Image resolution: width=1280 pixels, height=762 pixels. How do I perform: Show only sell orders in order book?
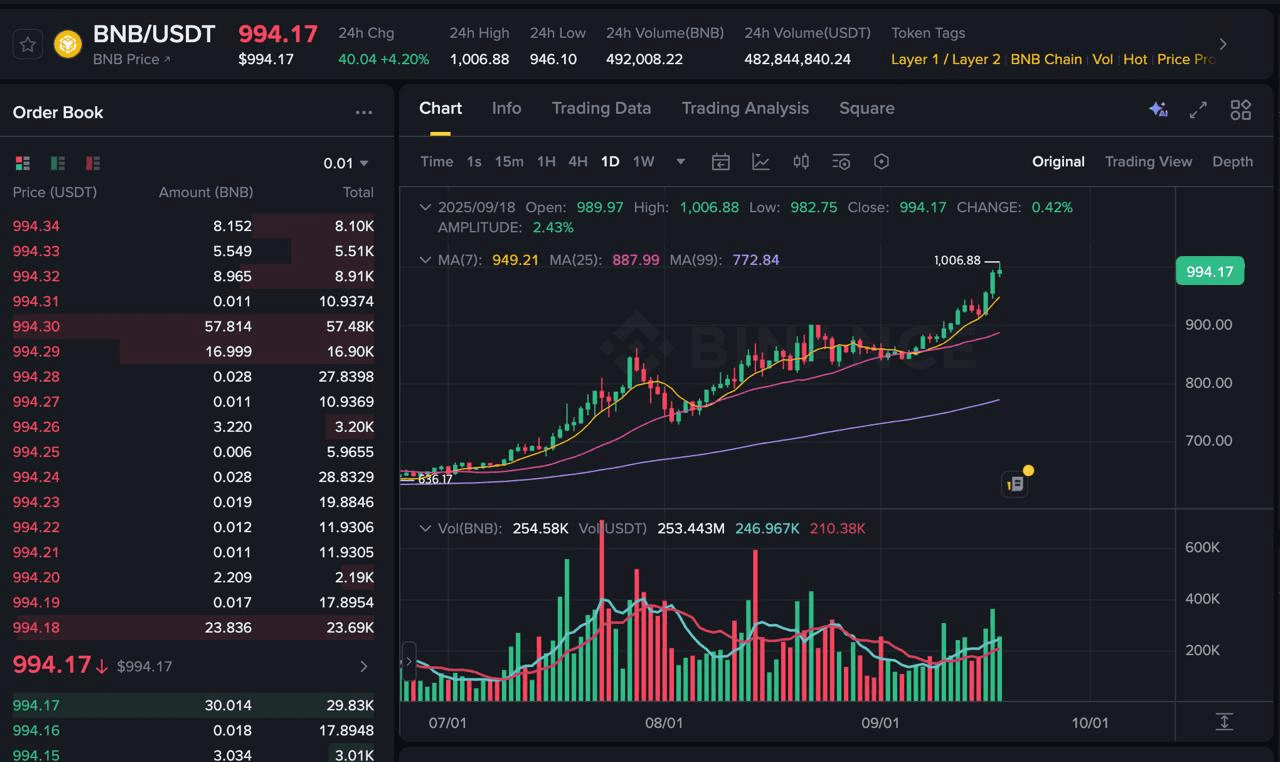click(93, 163)
